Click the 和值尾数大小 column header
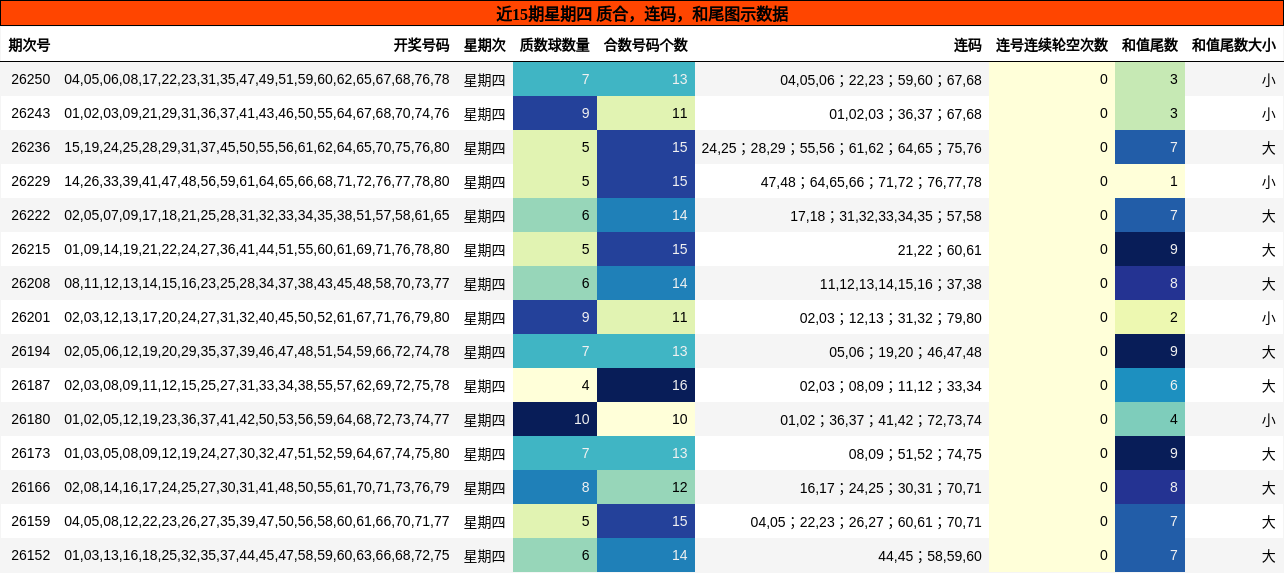 click(1234, 45)
